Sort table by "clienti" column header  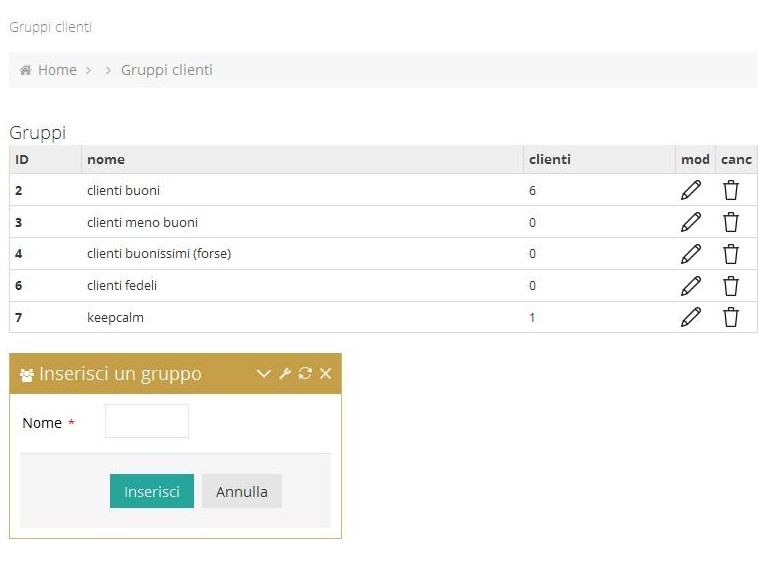tap(550, 160)
